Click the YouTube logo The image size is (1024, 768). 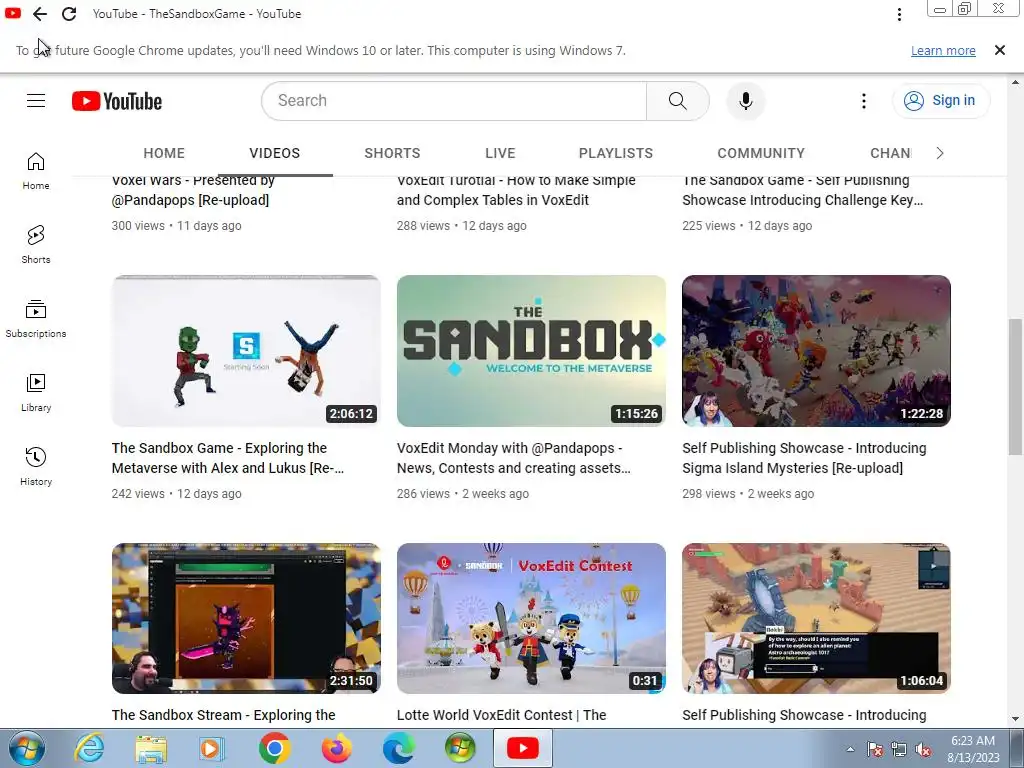117,101
